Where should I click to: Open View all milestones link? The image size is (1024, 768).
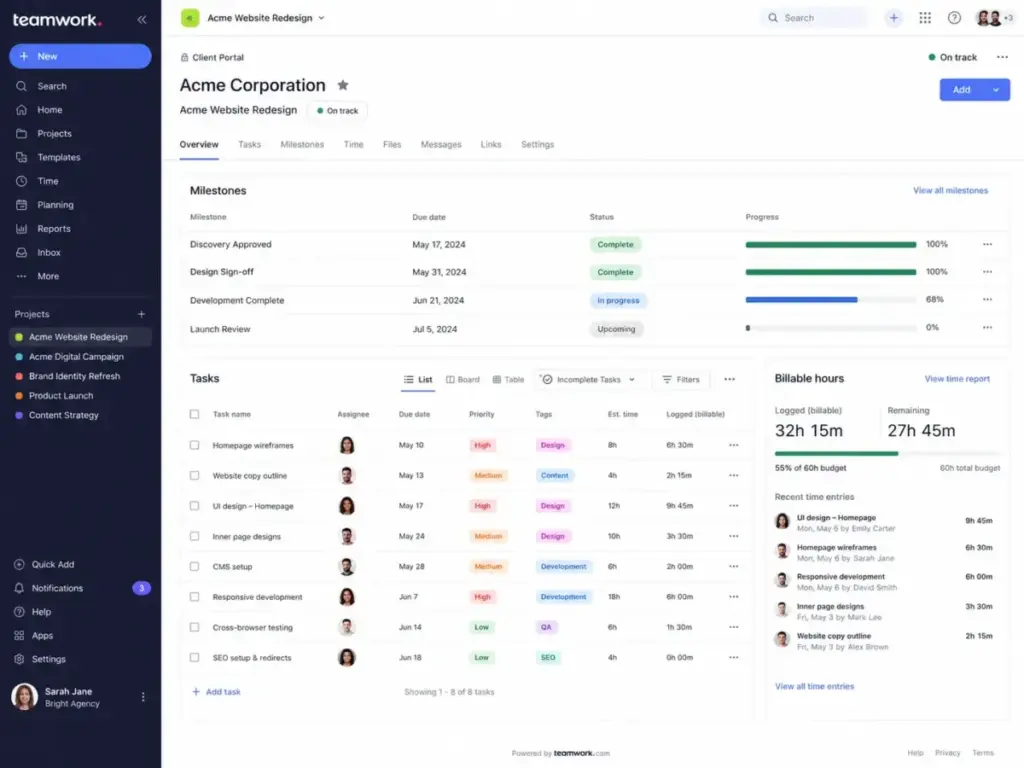pos(950,191)
